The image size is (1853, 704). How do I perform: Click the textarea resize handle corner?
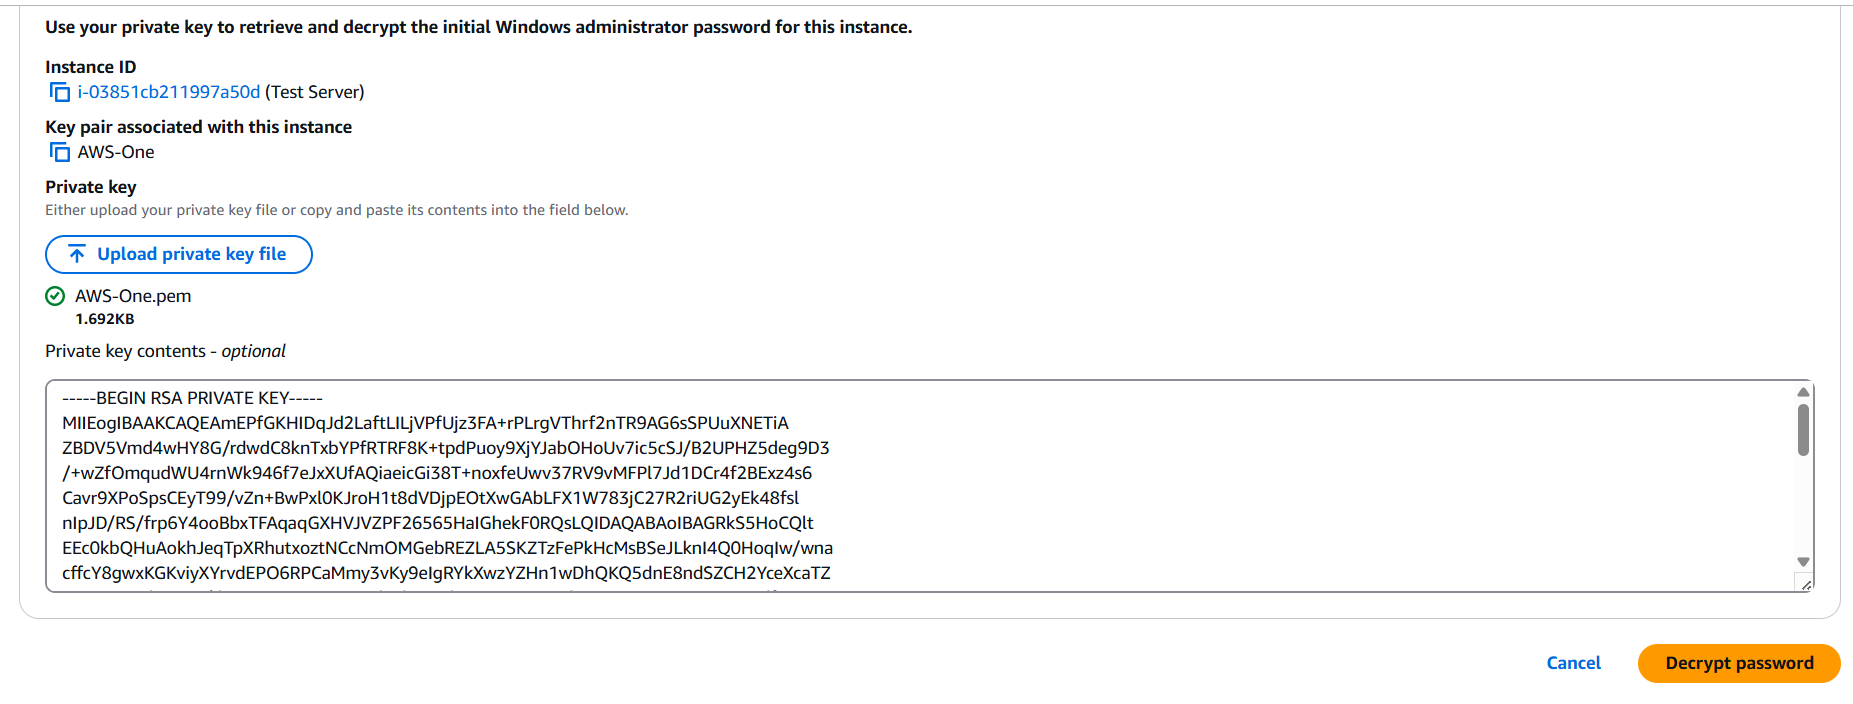pos(1805,584)
